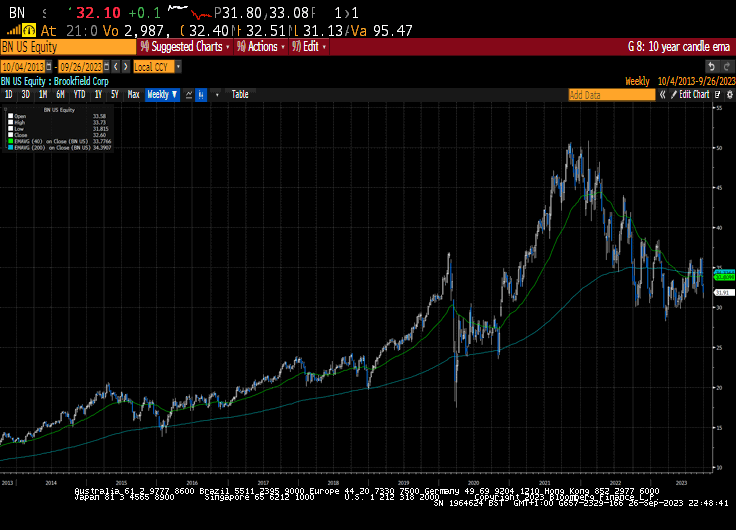Open the Weekly periodicity dropdown
Viewport: 736px width, 530px height.
point(162,95)
